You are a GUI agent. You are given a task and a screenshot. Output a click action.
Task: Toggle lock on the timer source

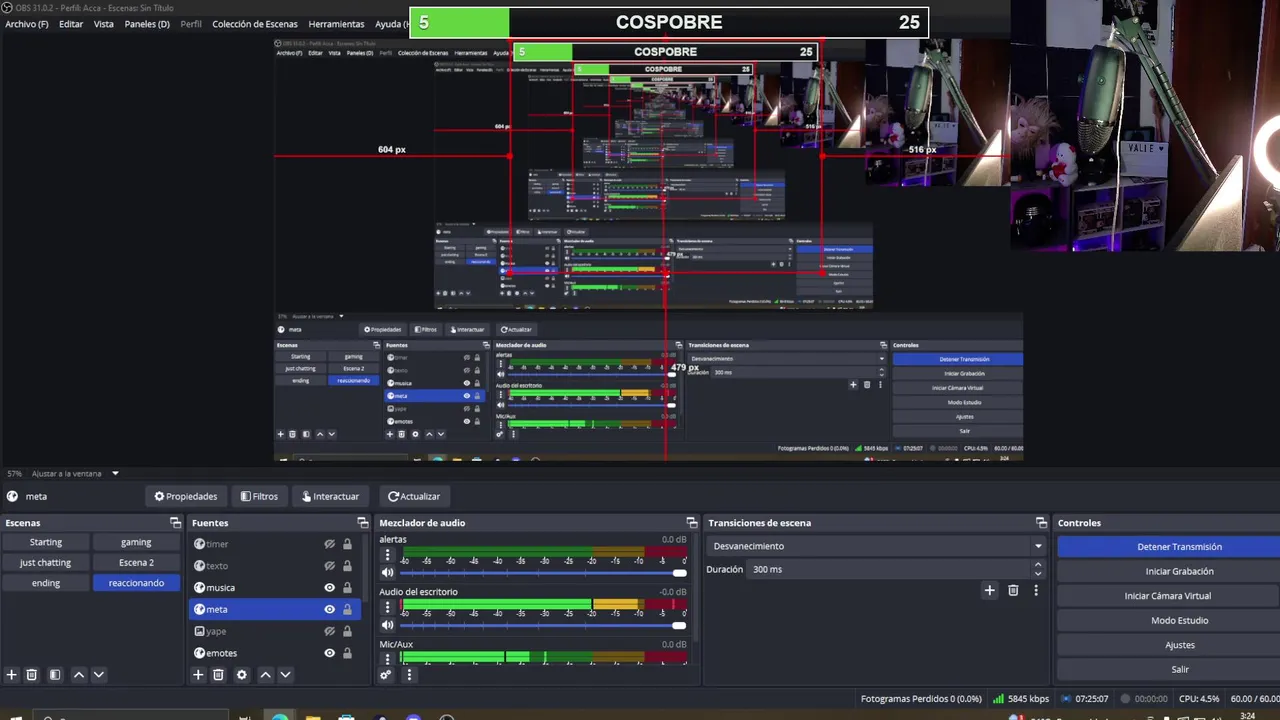coord(347,544)
